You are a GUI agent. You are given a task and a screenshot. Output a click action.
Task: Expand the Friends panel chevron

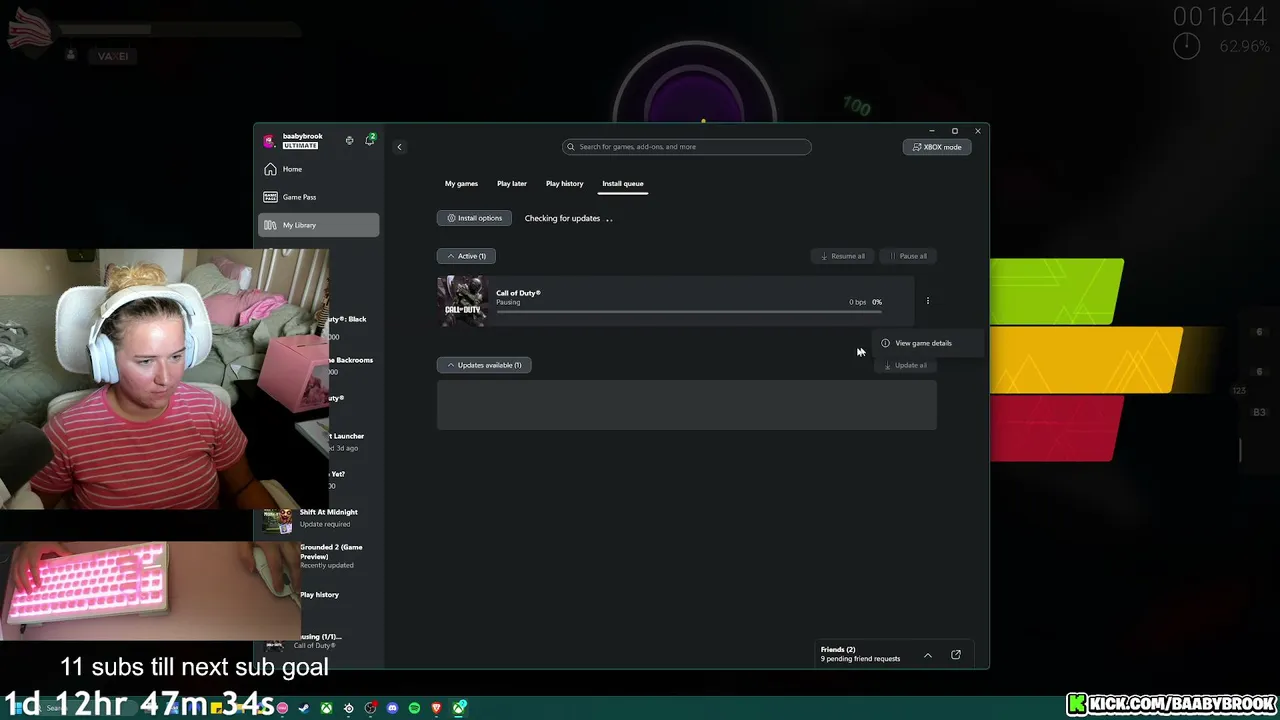tap(928, 655)
